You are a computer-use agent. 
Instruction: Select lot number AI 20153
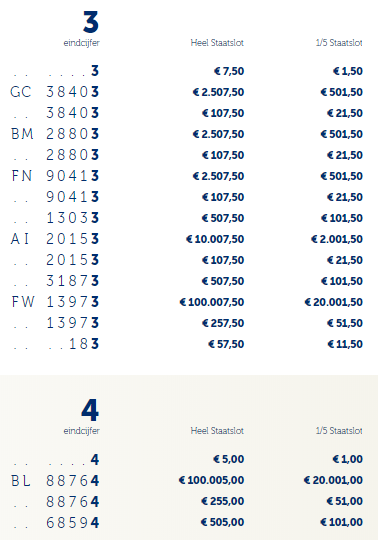(x=55, y=239)
